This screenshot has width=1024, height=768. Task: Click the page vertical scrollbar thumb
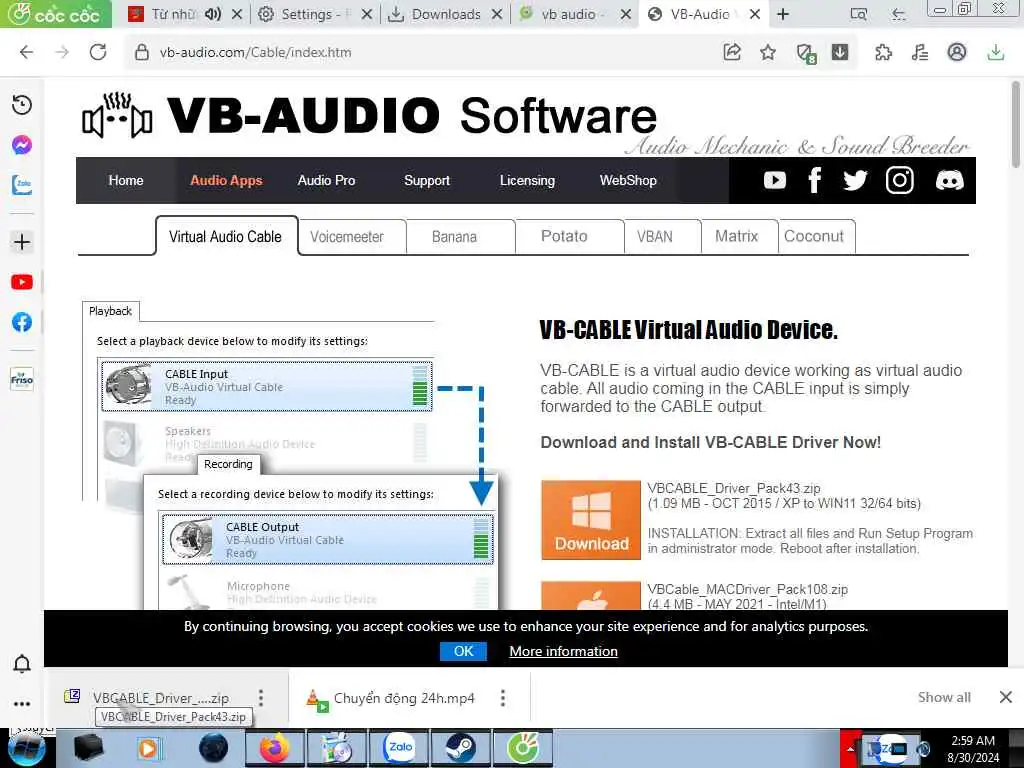tap(1016, 124)
